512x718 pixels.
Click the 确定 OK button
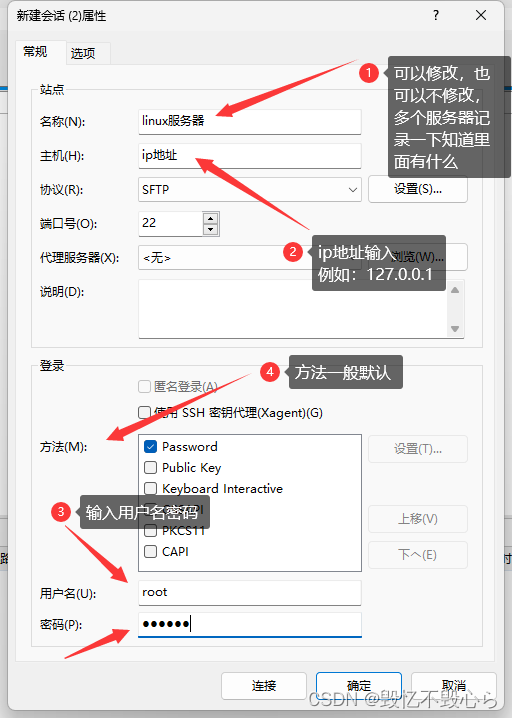[359, 686]
